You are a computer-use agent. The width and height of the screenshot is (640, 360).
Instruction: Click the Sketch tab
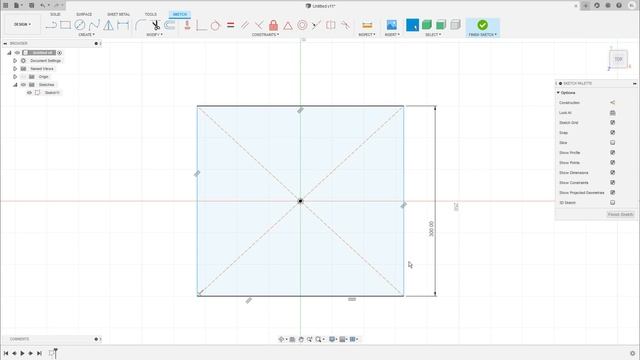(x=180, y=14)
